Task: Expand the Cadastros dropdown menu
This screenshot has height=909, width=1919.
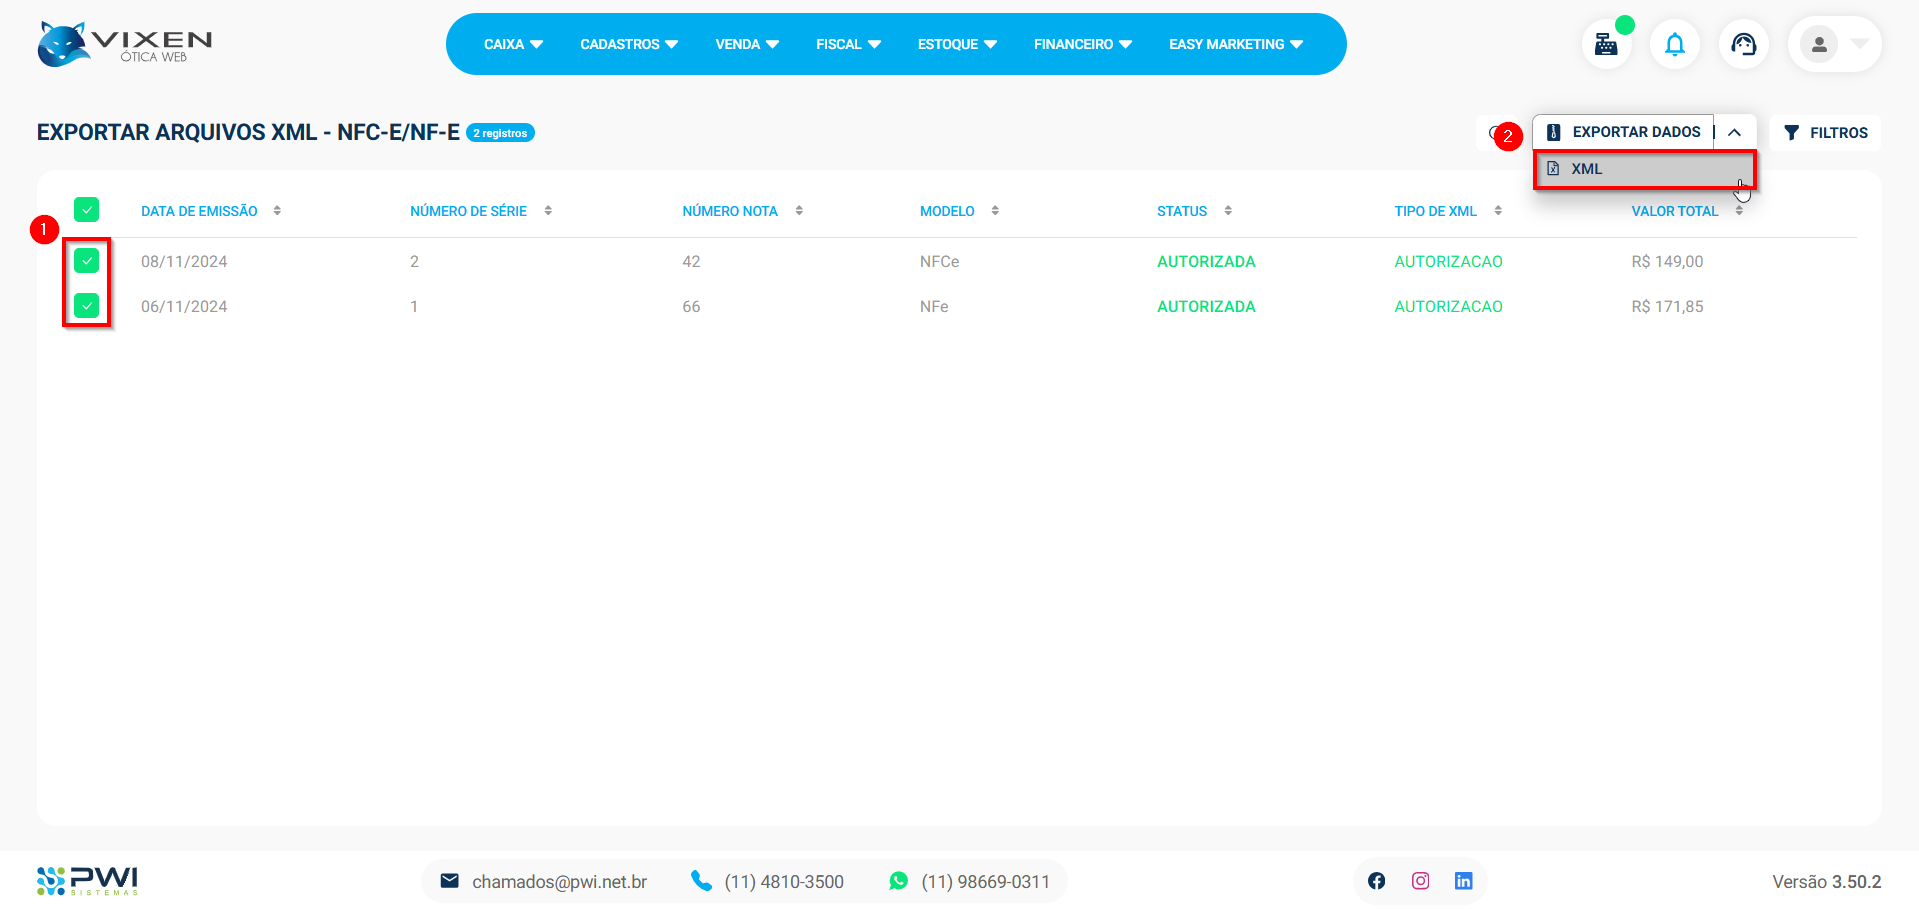Action: [x=628, y=44]
